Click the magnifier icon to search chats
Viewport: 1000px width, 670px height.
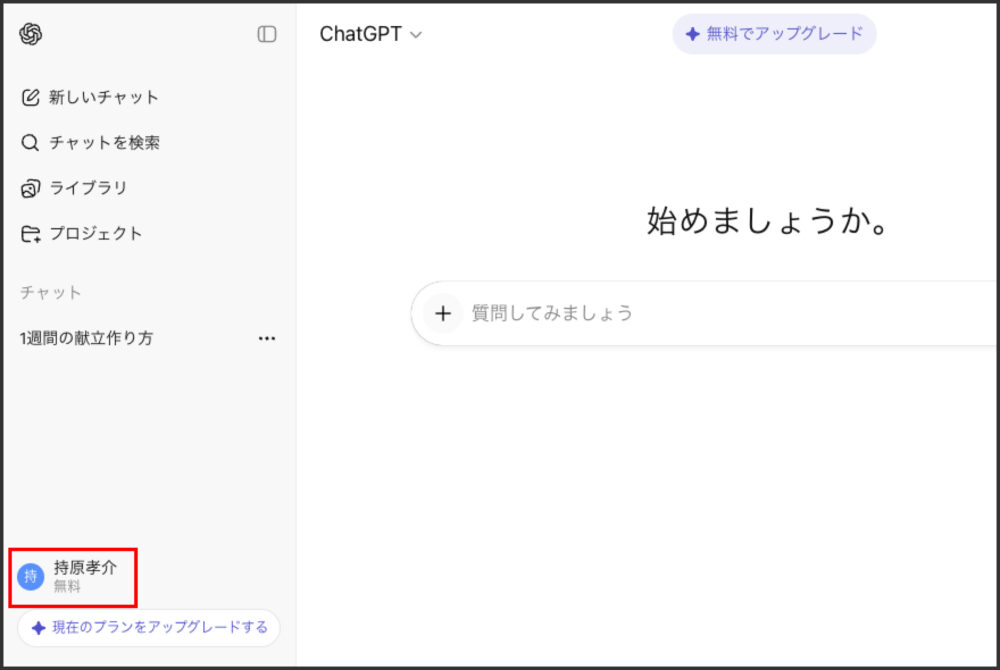click(x=30, y=143)
